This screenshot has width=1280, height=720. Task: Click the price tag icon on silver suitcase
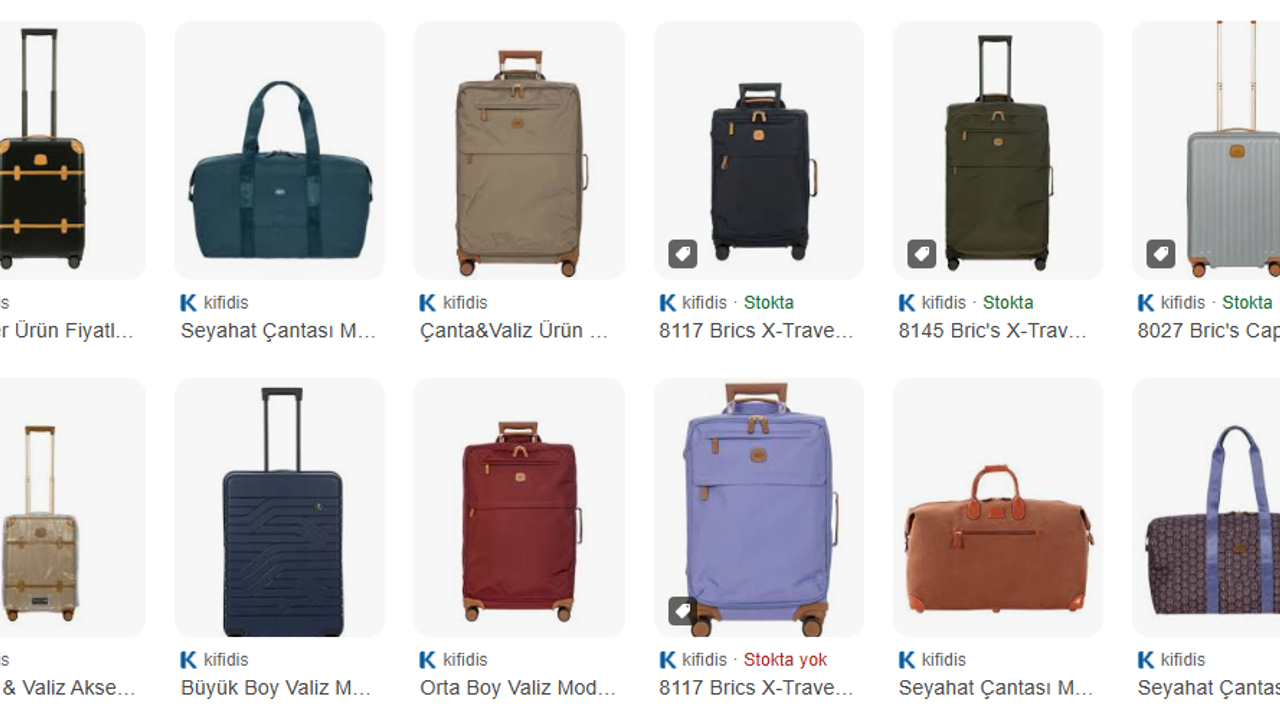1161,254
